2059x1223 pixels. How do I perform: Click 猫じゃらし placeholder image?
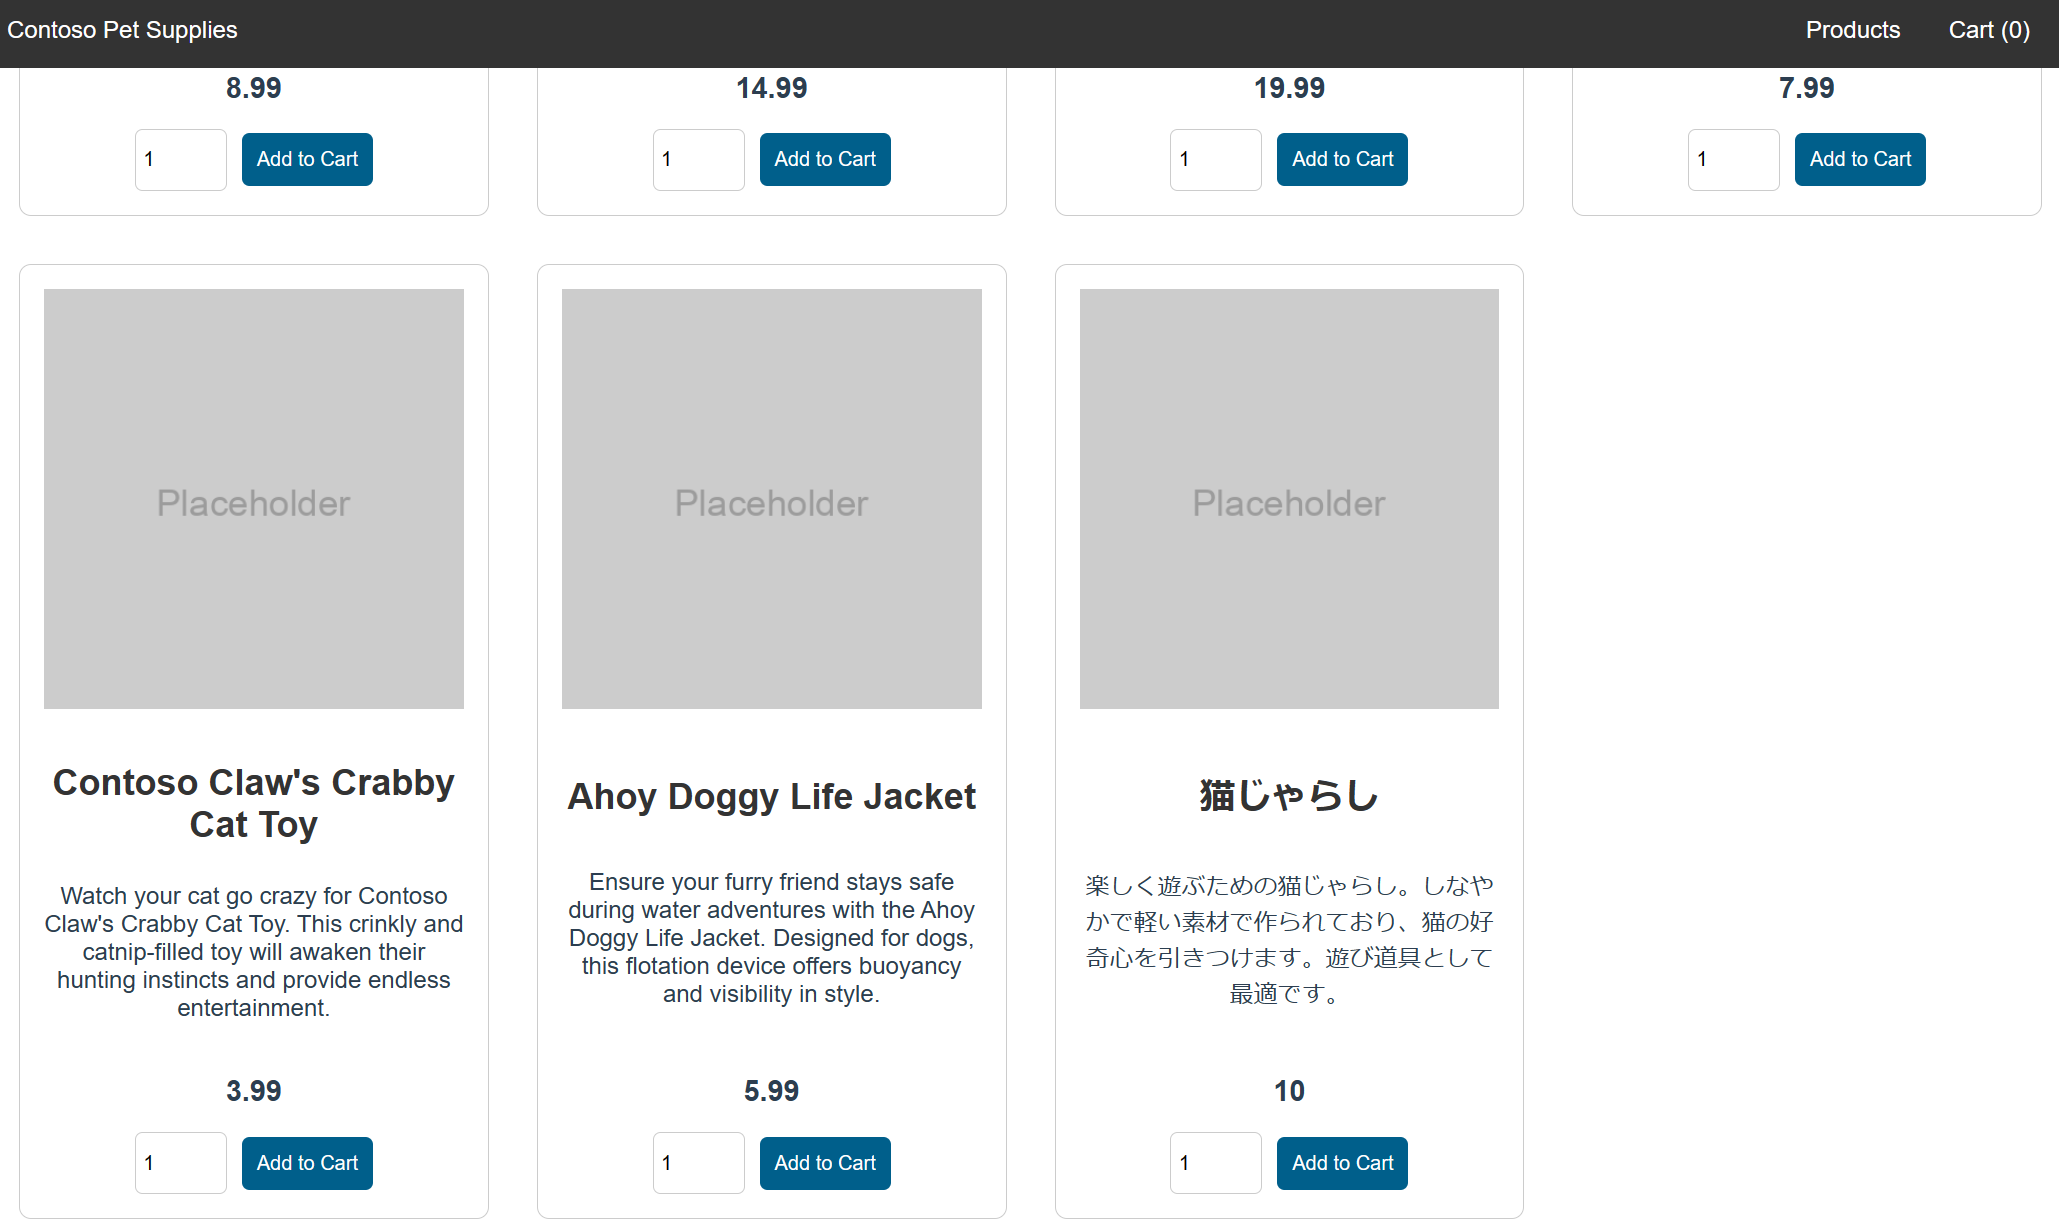[x=1289, y=499]
